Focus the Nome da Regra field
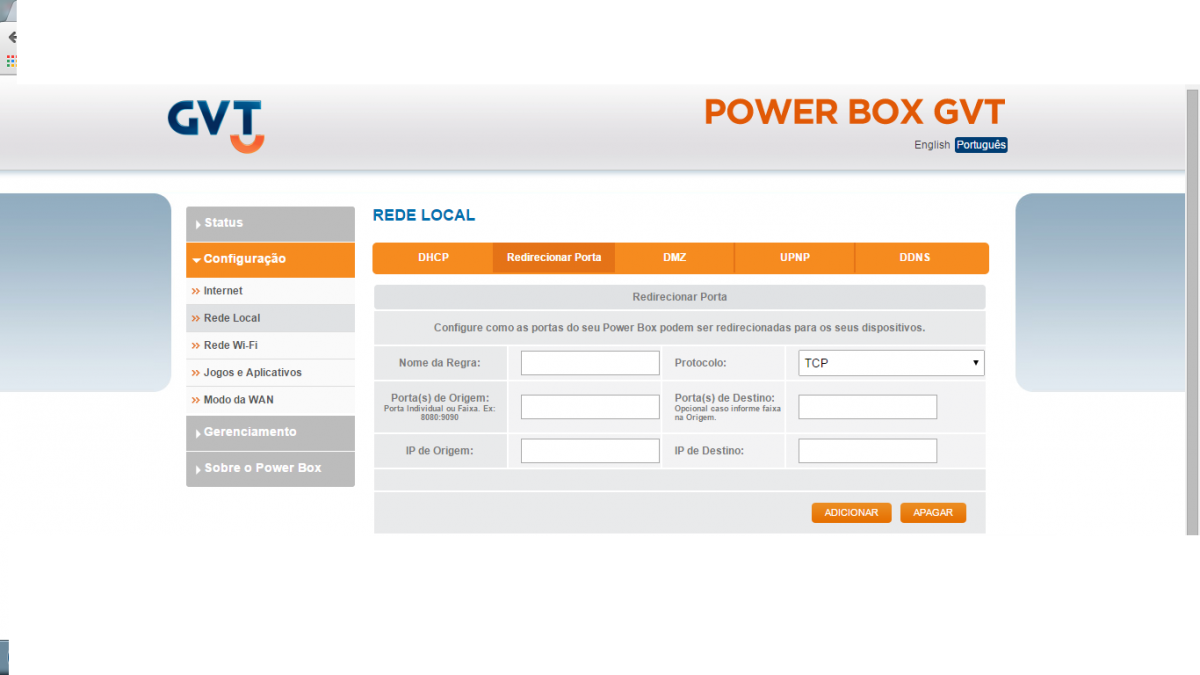Screen dimensions: 1200x675 point(590,363)
